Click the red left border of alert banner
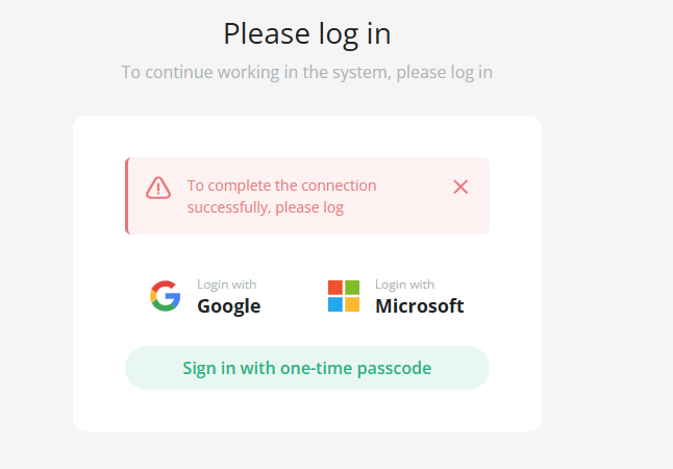 127,196
